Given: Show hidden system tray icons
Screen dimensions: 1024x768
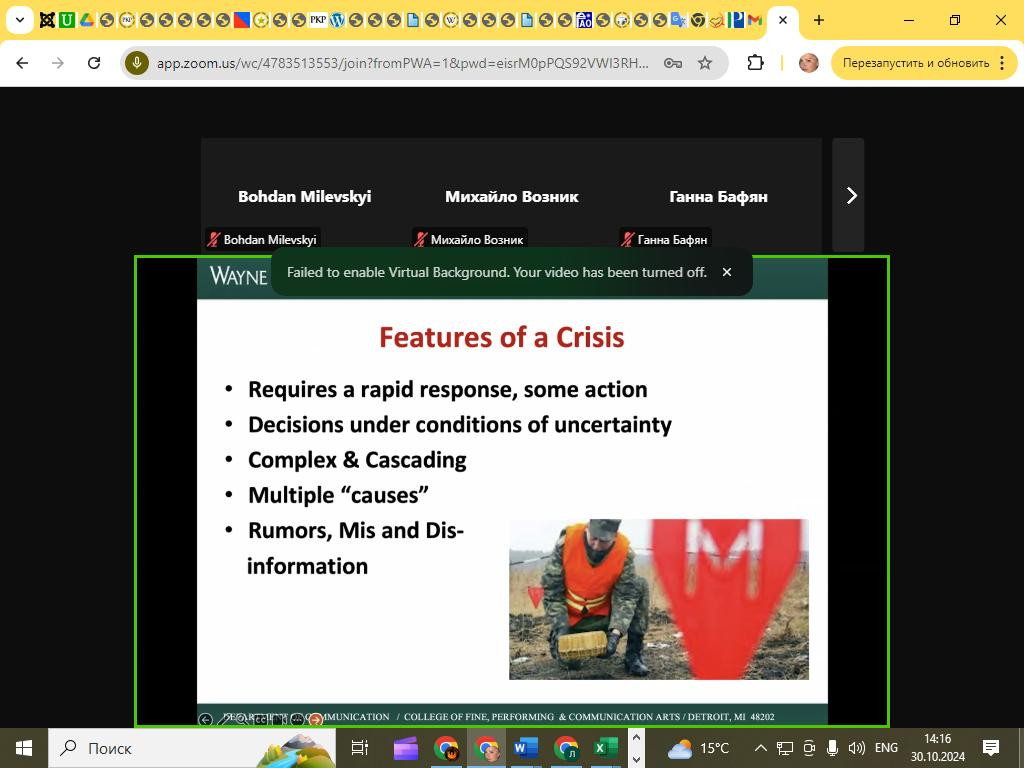Looking at the screenshot, I should coord(760,748).
